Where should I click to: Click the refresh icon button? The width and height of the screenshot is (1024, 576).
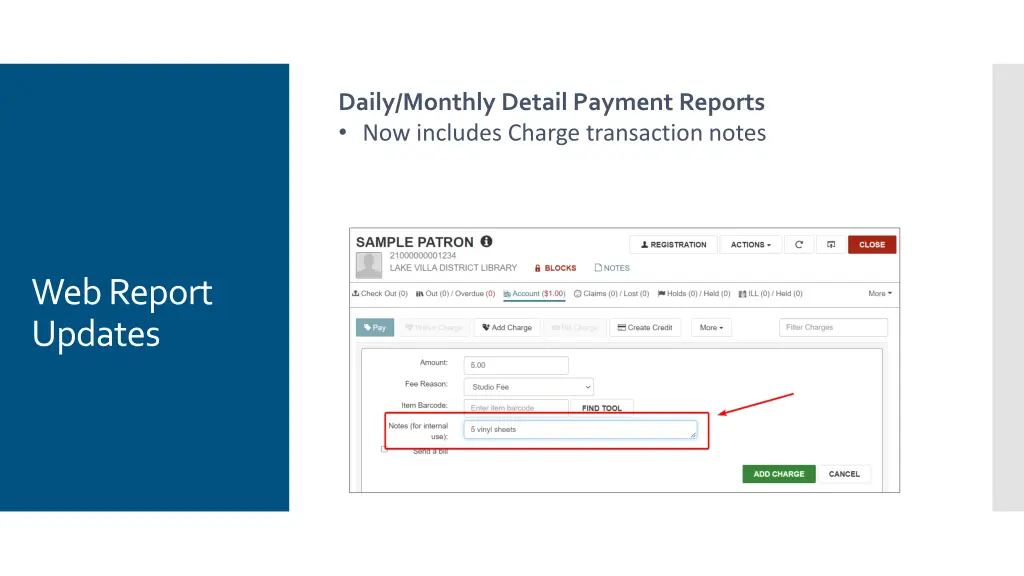(x=798, y=245)
